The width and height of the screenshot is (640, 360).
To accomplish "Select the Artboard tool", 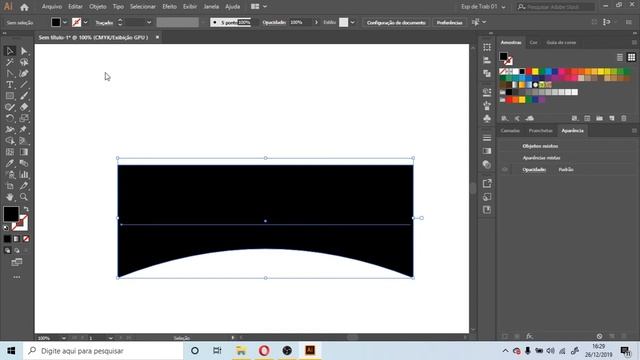I will [x=10, y=186].
